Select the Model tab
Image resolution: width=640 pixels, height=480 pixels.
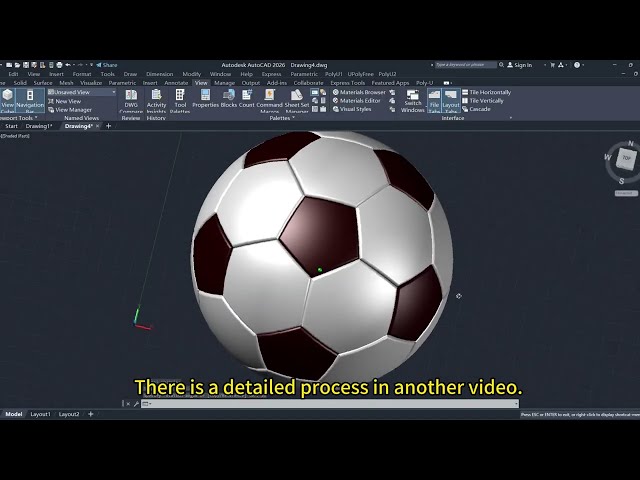pos(13,414)
